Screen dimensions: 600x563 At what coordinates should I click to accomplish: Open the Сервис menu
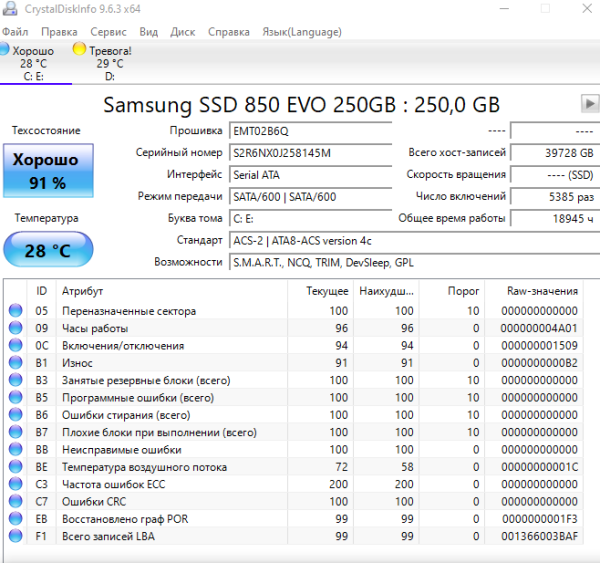[108, 31]
